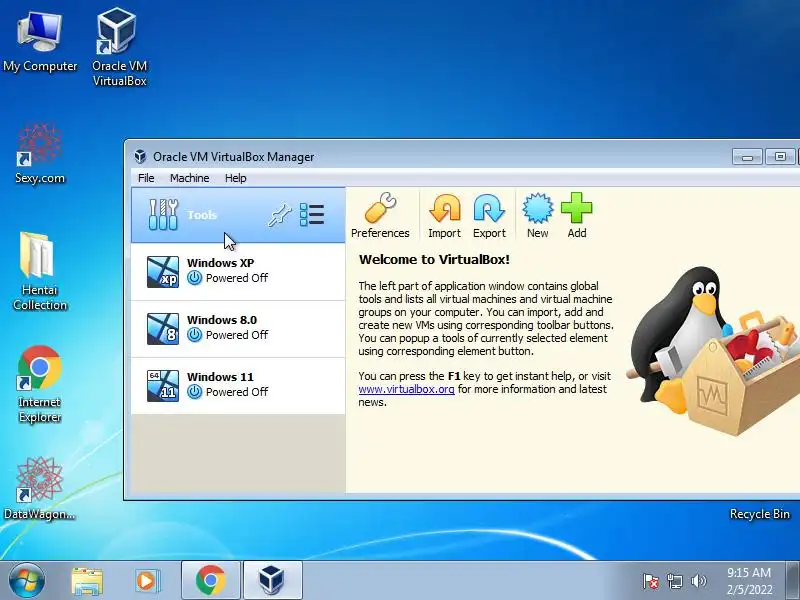Click the Show desktop strip

[x=793, y=580]
